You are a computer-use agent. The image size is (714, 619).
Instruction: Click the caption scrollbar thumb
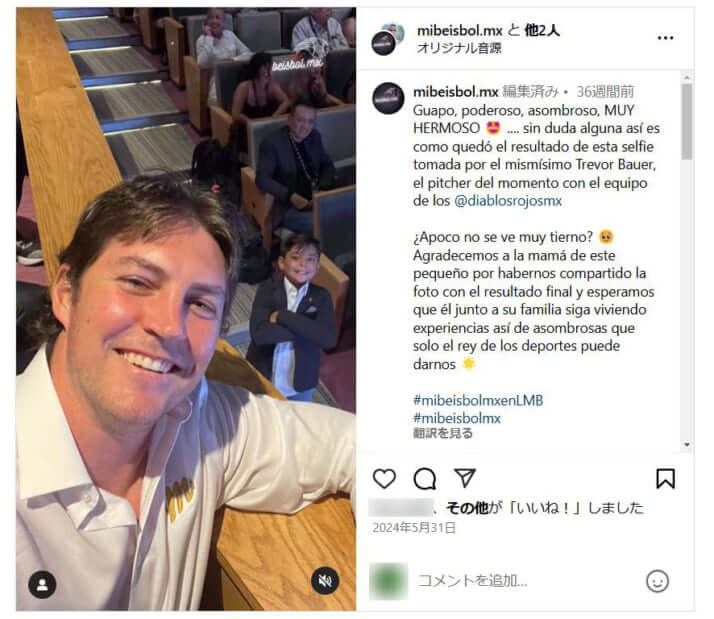[687, 122]
